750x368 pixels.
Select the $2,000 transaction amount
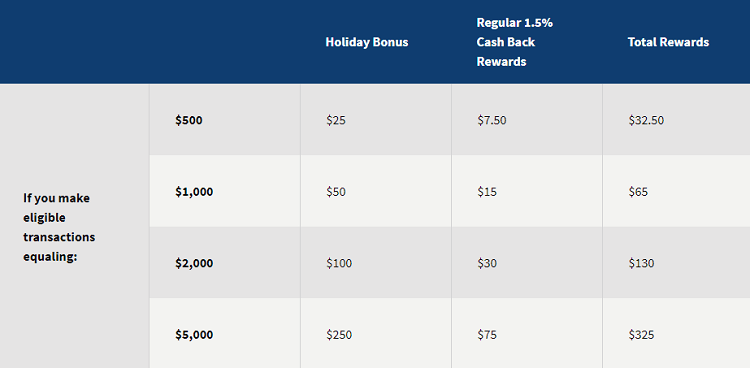tap(194, 263)
